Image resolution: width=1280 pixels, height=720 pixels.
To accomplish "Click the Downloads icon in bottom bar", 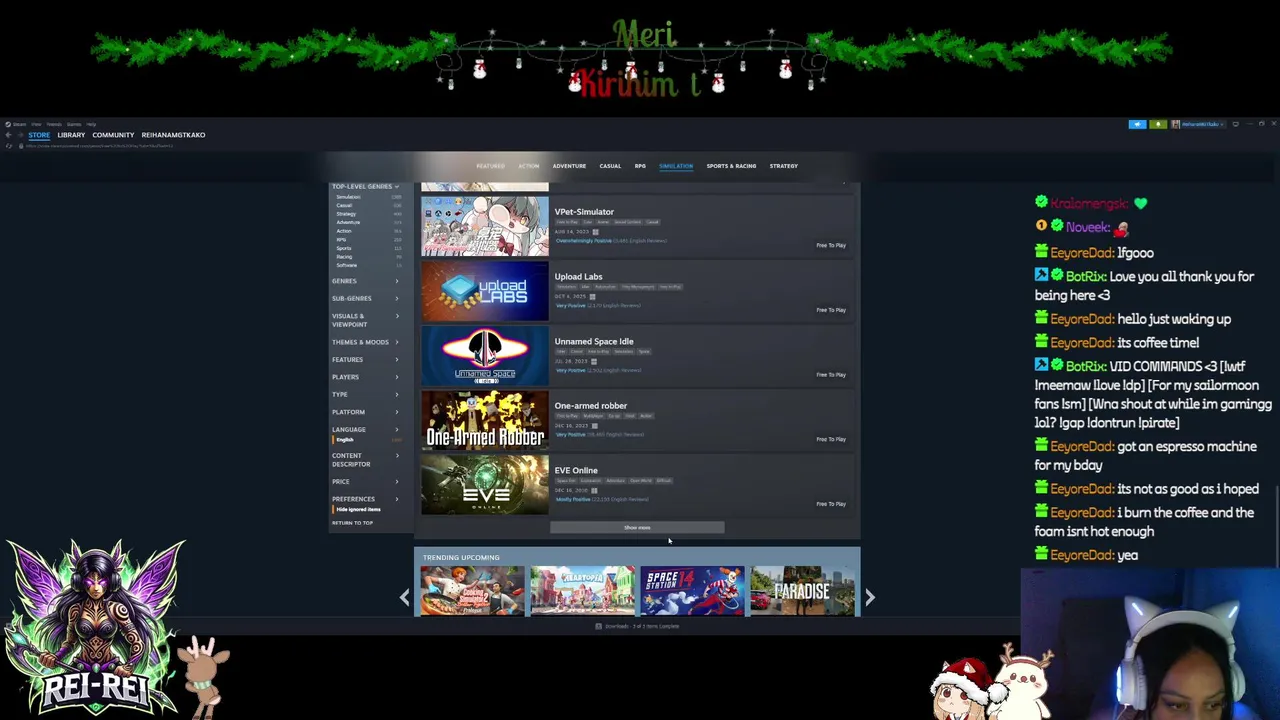I will [598, 626].
